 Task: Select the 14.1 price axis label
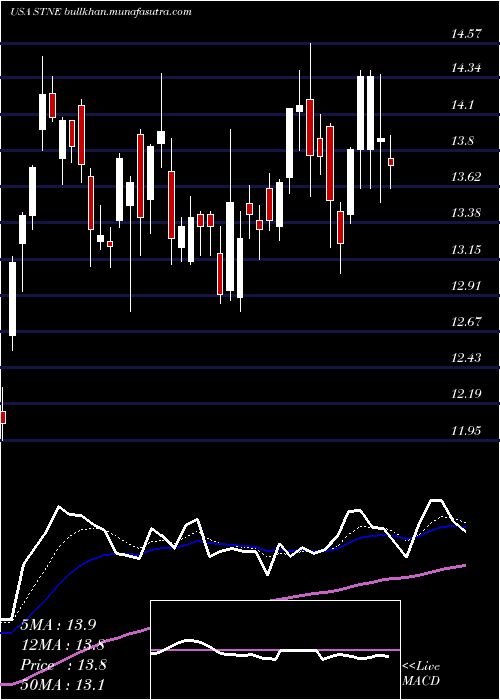[x=462, y=105]
